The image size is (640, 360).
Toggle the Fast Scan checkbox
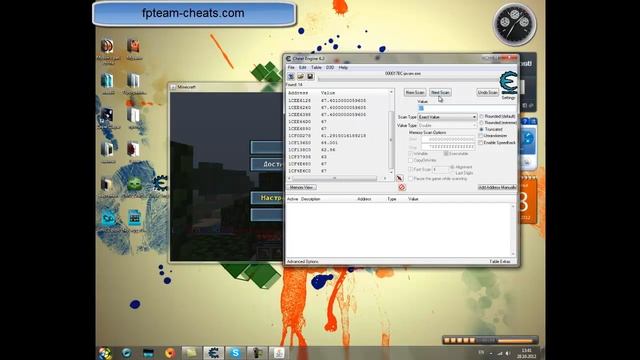pos(411,169)
